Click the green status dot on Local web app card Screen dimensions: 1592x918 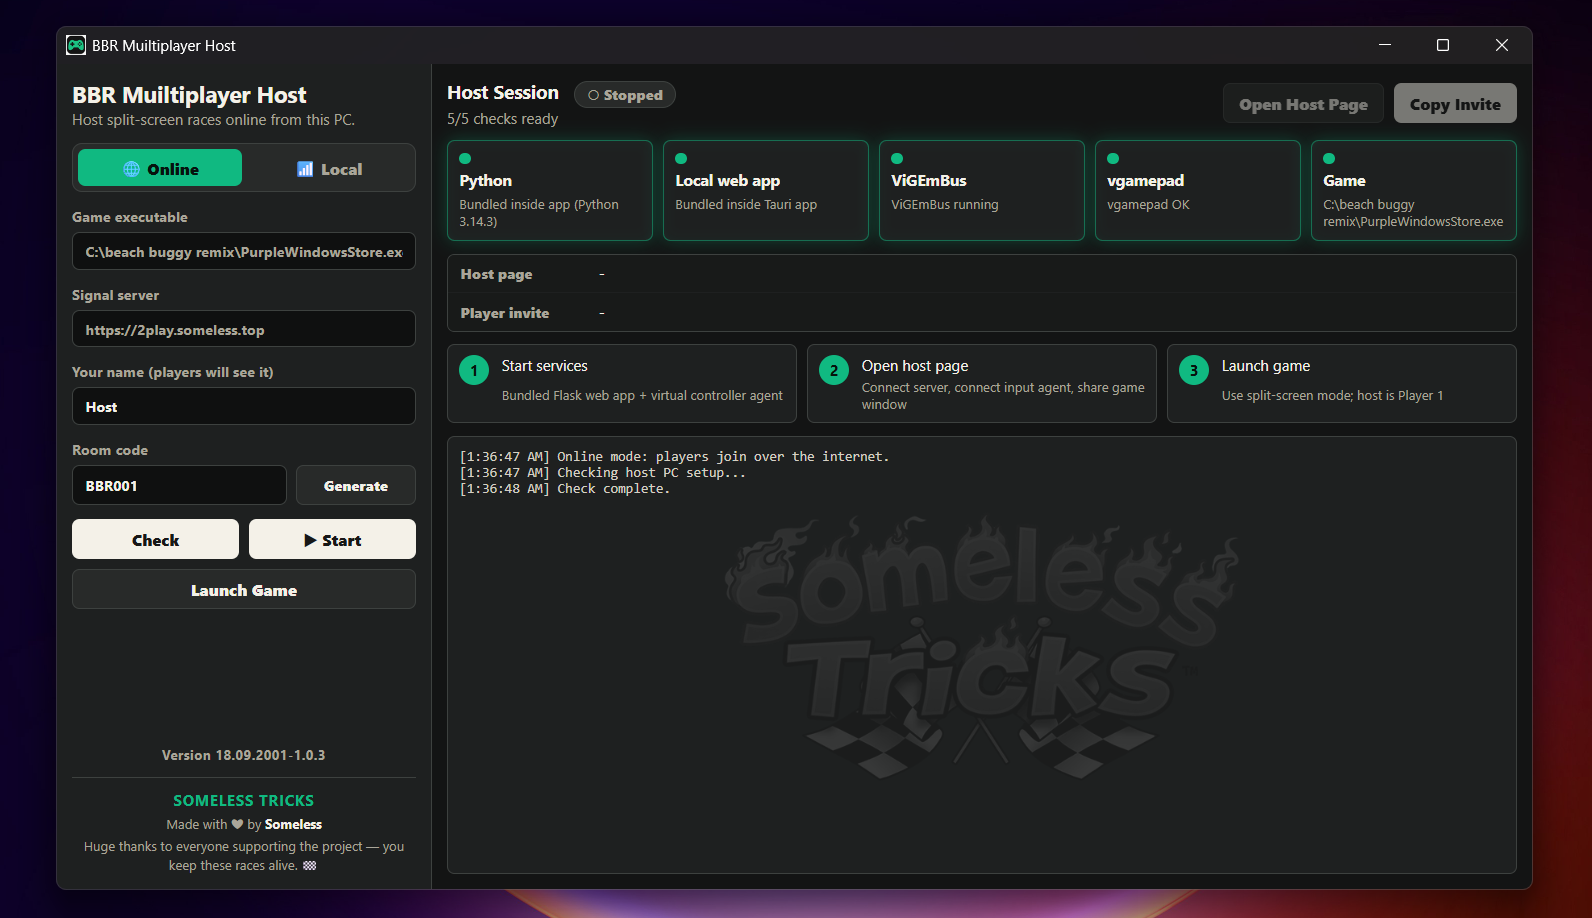tap(681, 158)
